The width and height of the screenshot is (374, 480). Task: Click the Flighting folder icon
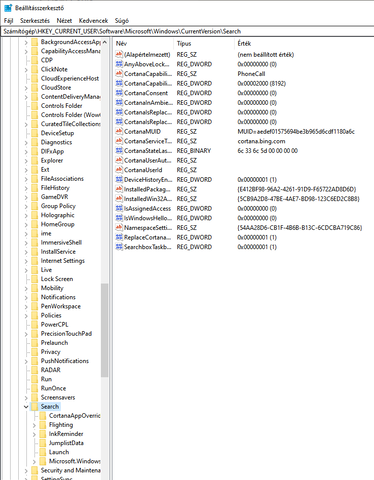[x=43, y=425]
